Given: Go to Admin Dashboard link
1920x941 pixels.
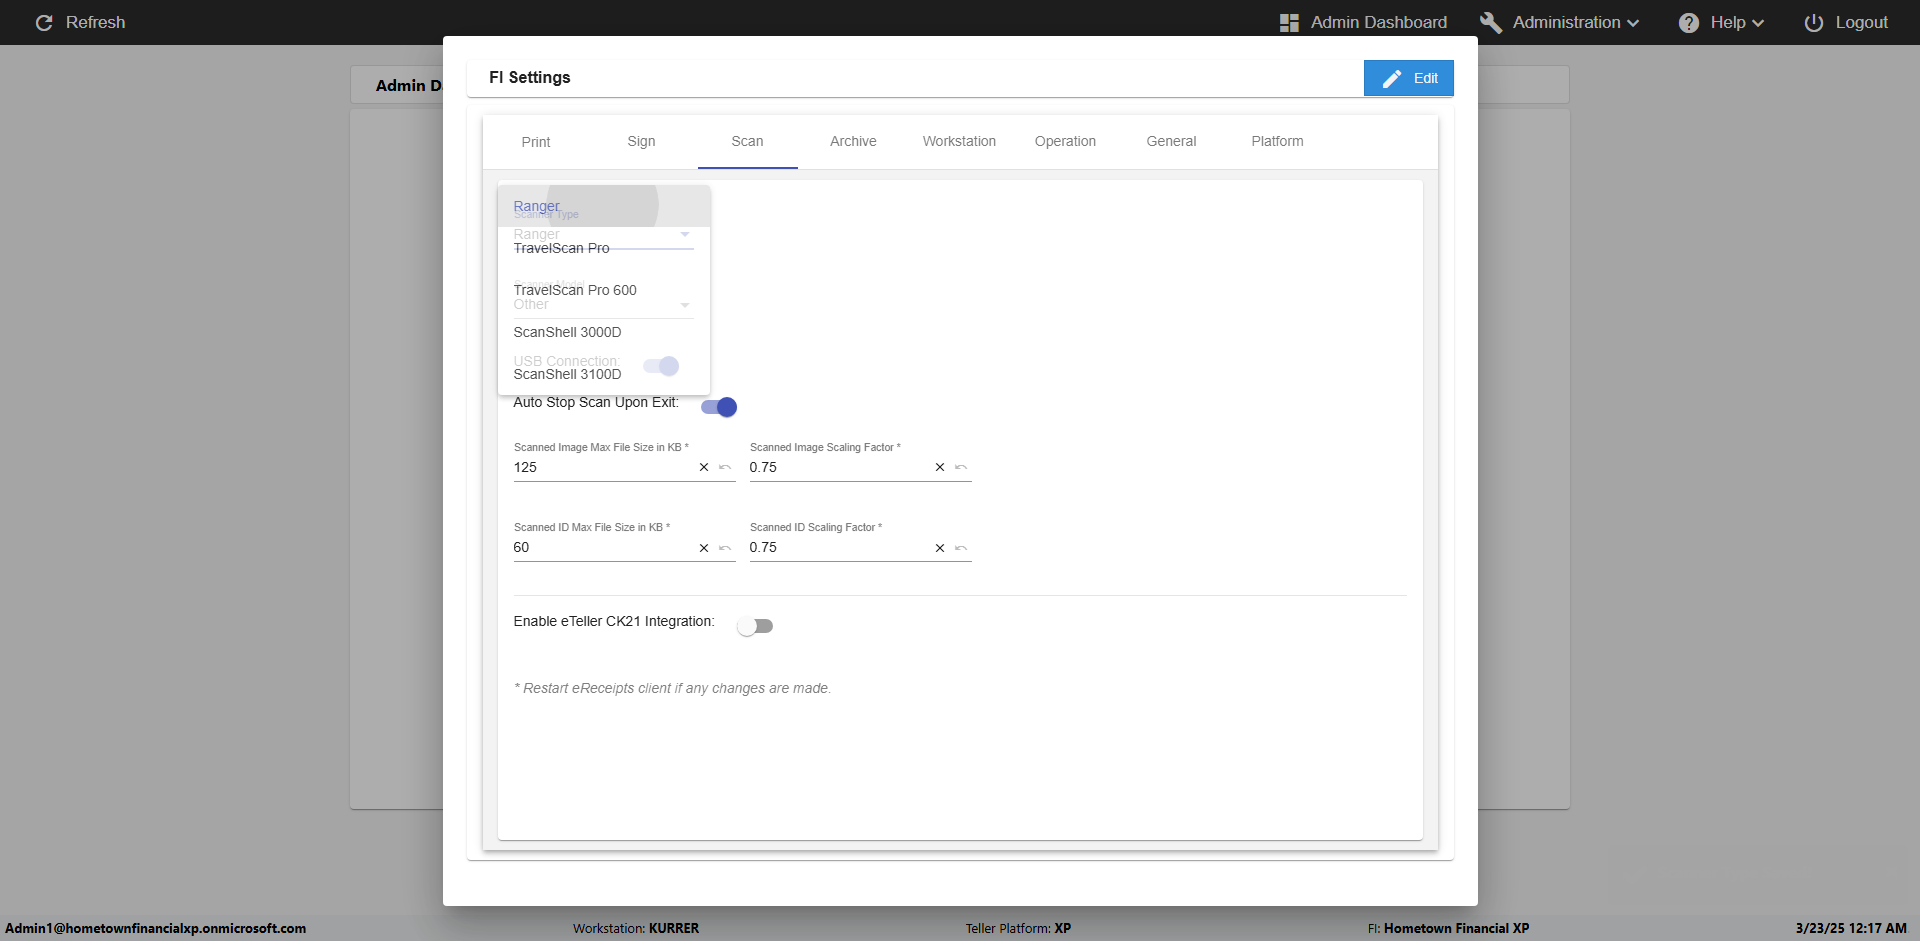Looking at the screenshot, I should [1364, 23].
